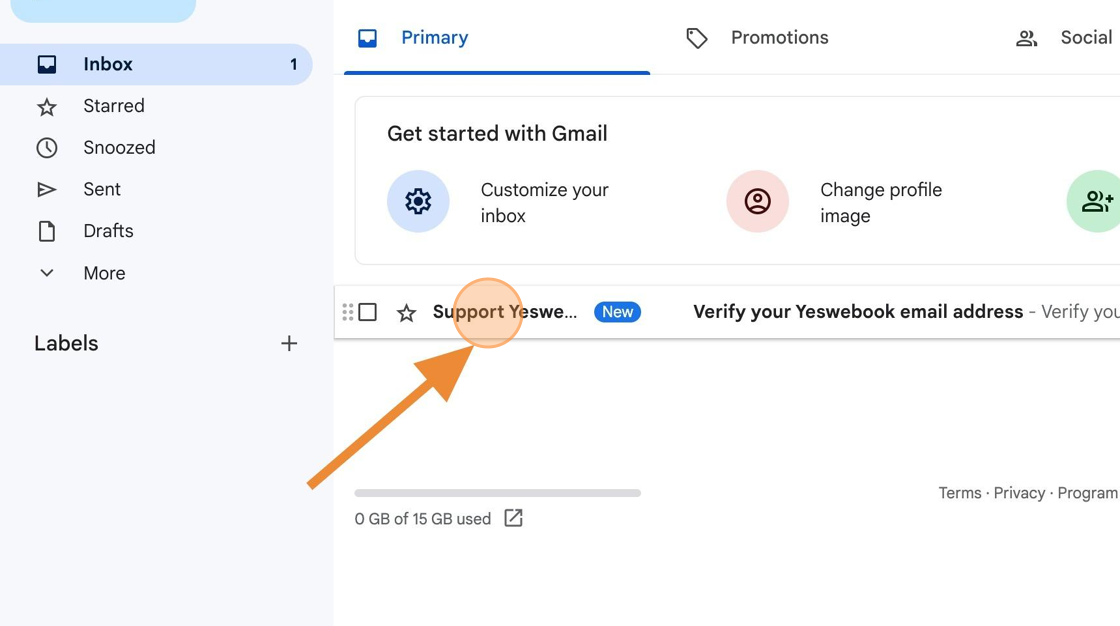
Task: Click the Social people icon
Action: click(x=1026, y=39)
